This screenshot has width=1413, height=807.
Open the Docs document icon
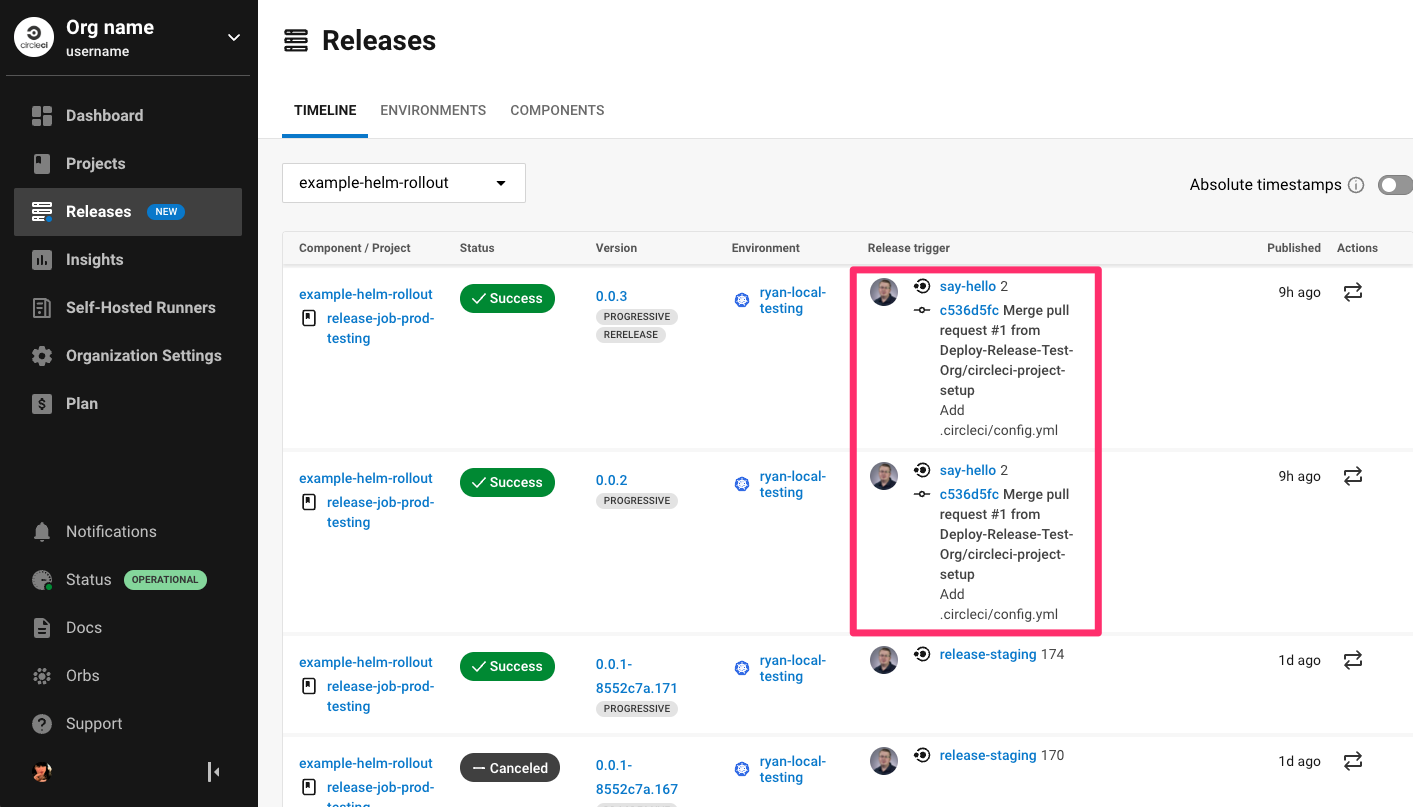pyautogui.click(x=42, y=628)
